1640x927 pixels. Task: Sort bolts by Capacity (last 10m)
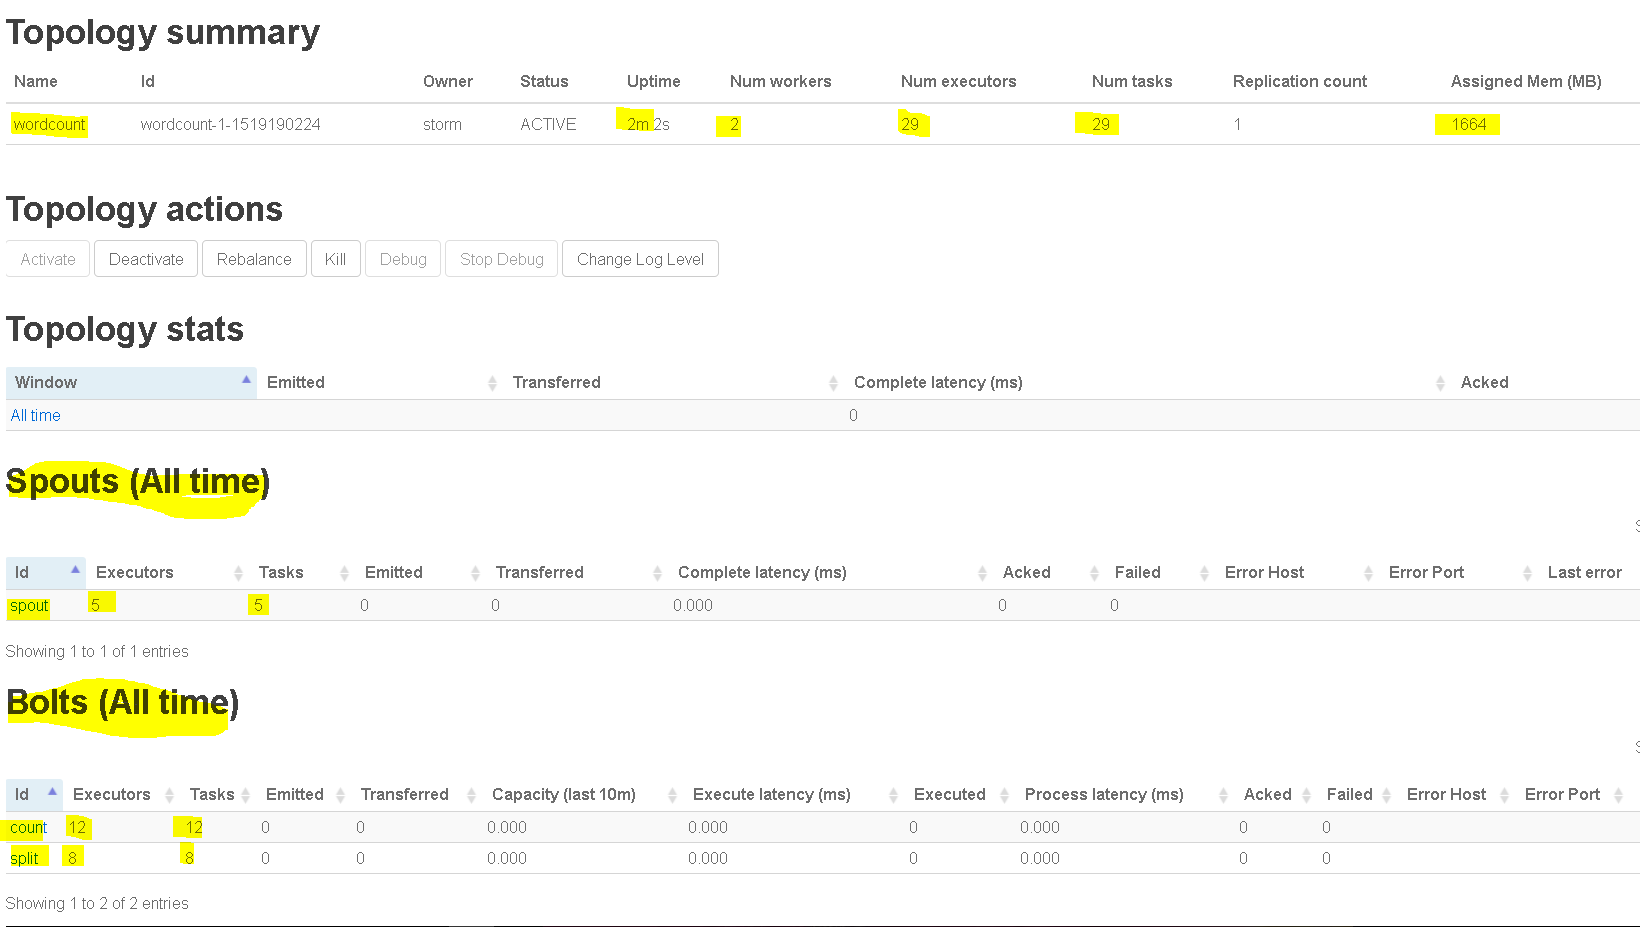coord(582,794)
